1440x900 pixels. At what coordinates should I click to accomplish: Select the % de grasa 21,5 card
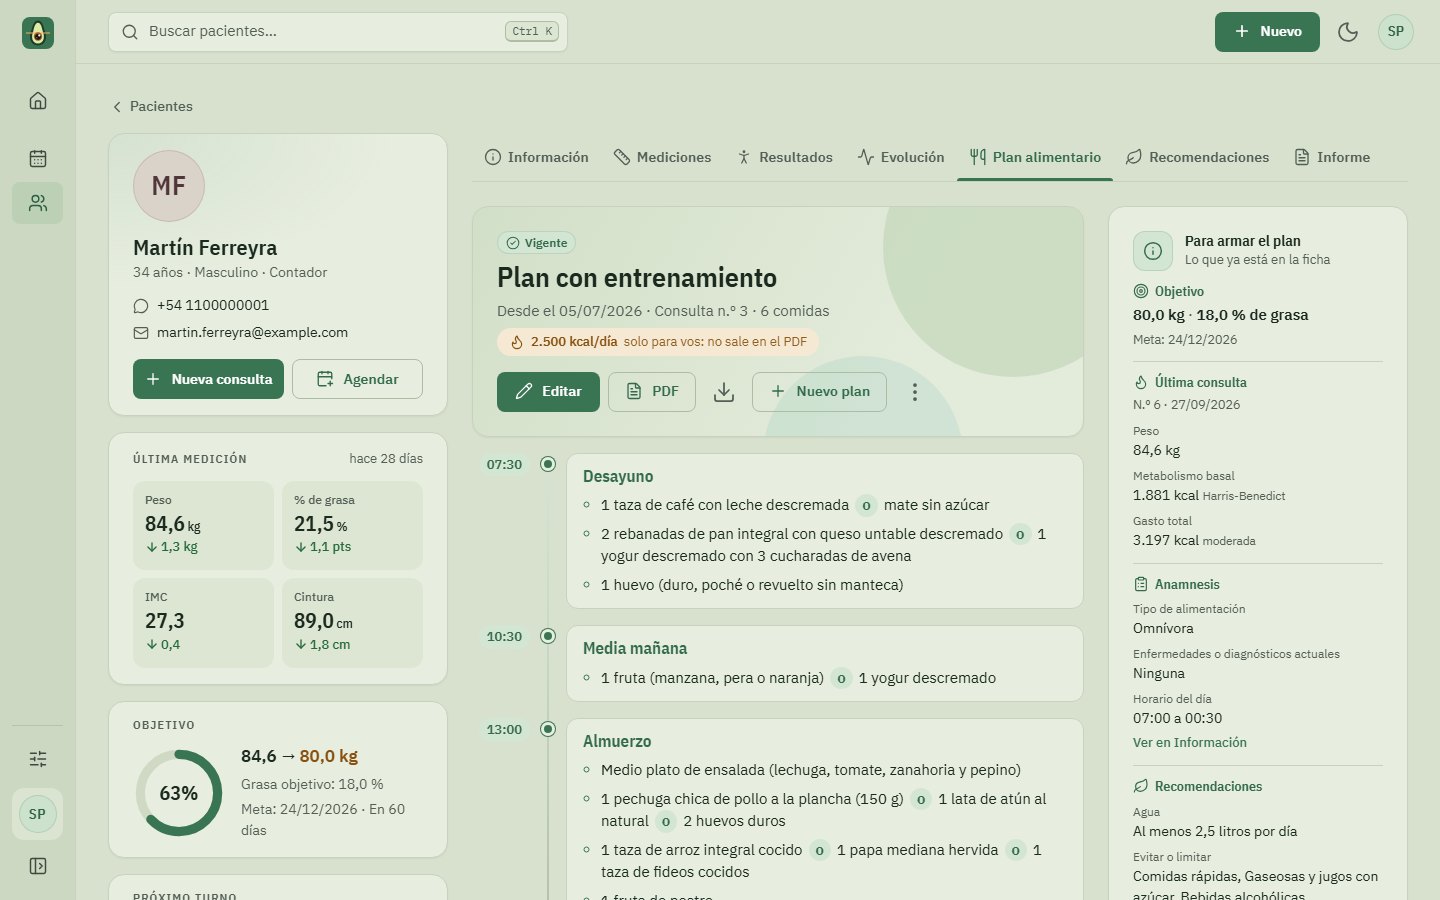[x=352, y=525]
